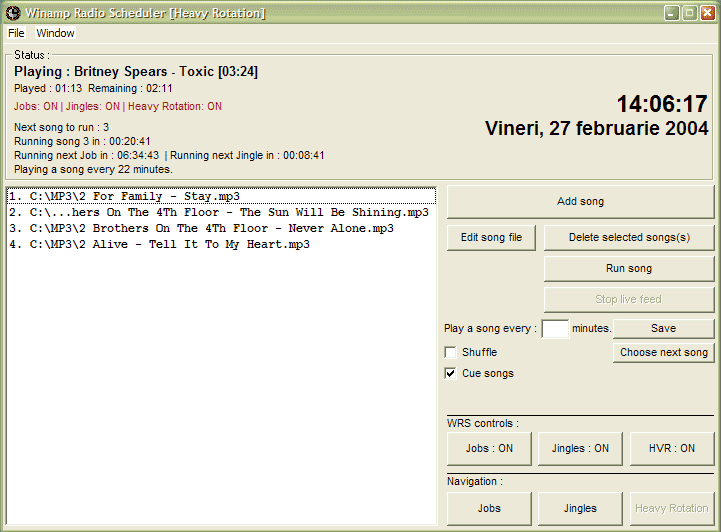Viewport: 721px width, 532px height.
Task: Toggle the Jingles : ON control
Action: (580, 448)
